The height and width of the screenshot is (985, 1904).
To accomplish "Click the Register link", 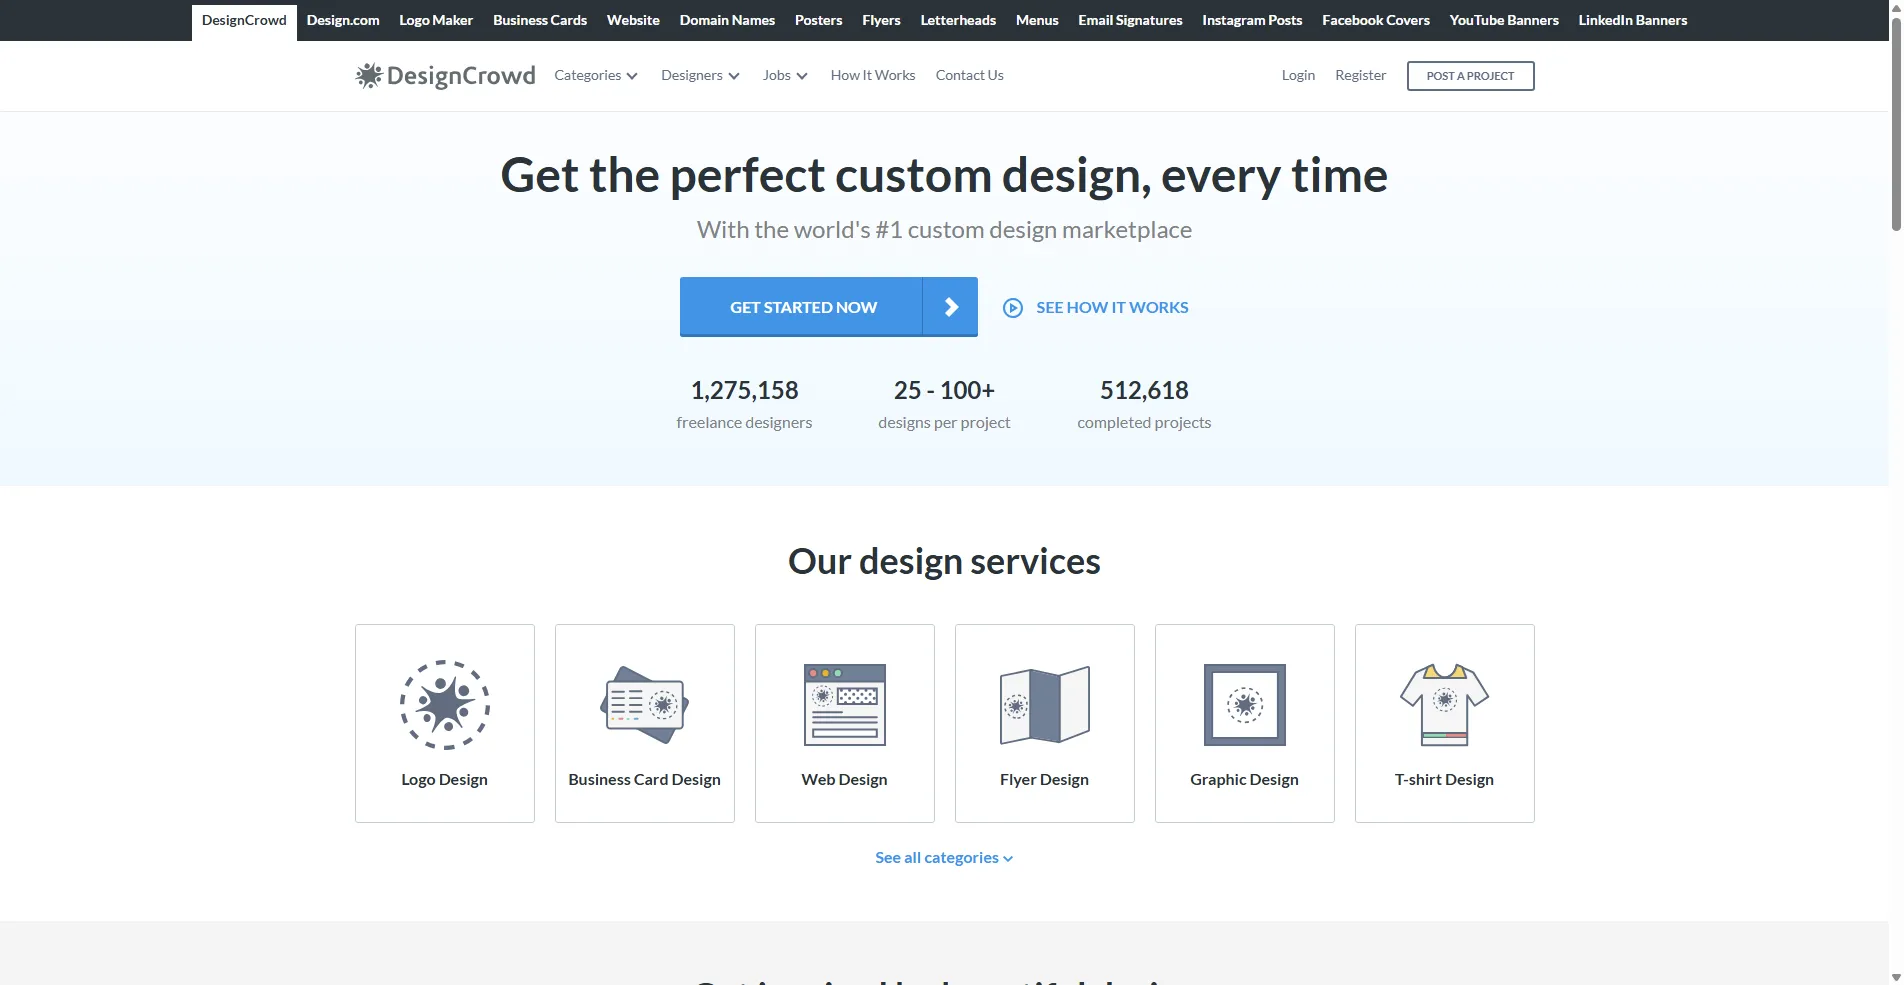I will point(1361,76).
